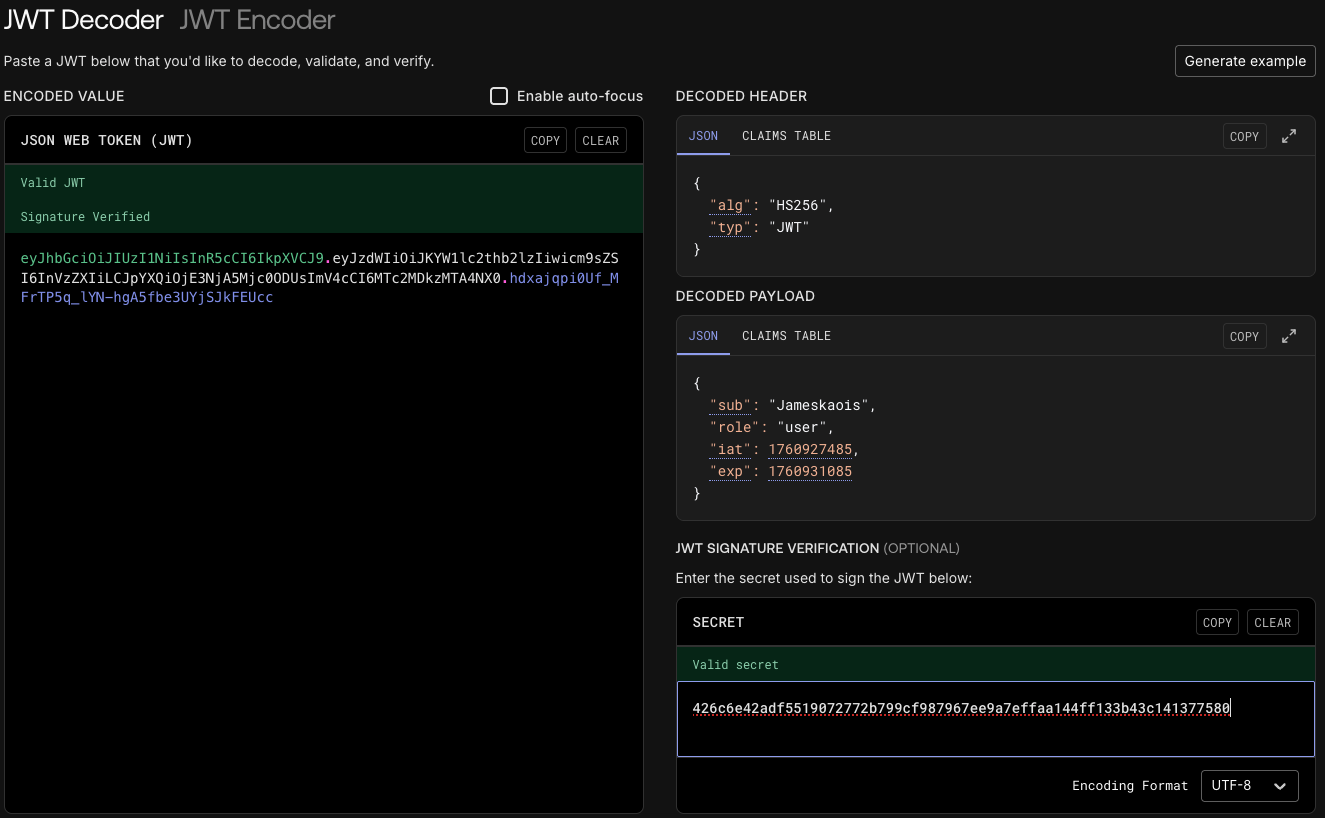Open the Encoding Format UTF-8 dropdown
This screenshot has height=818, width=1325.
1249,786
